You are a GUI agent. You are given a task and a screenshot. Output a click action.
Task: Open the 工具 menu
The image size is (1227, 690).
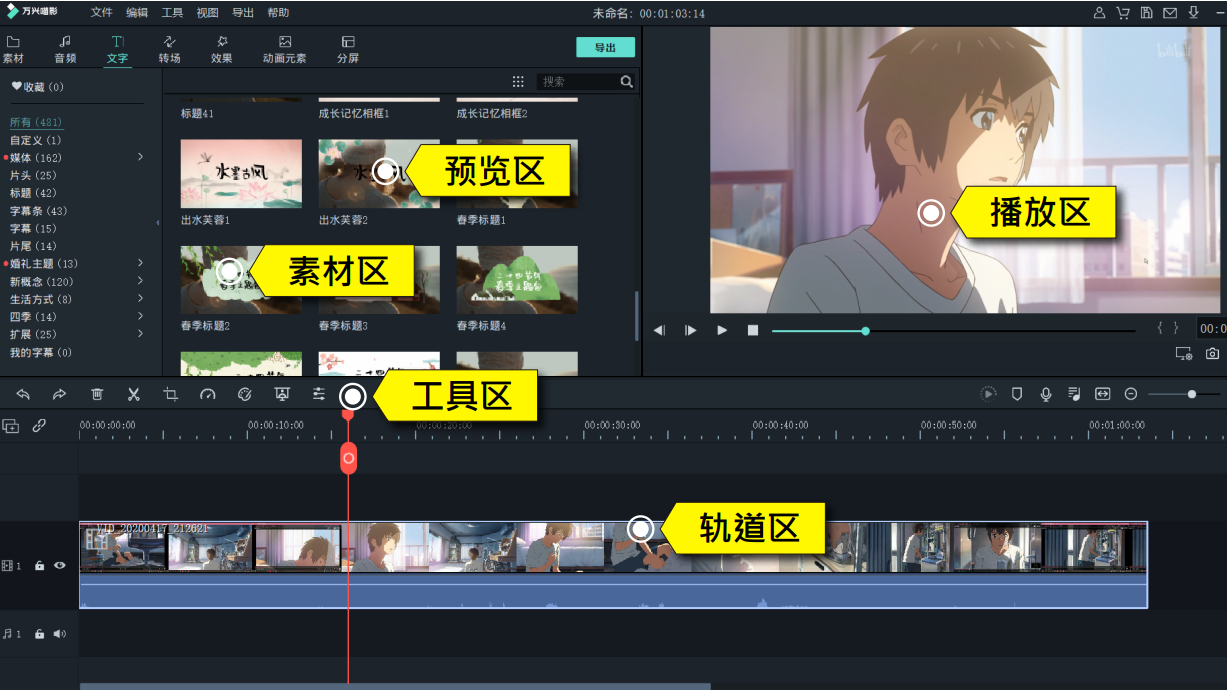(172, 13)
